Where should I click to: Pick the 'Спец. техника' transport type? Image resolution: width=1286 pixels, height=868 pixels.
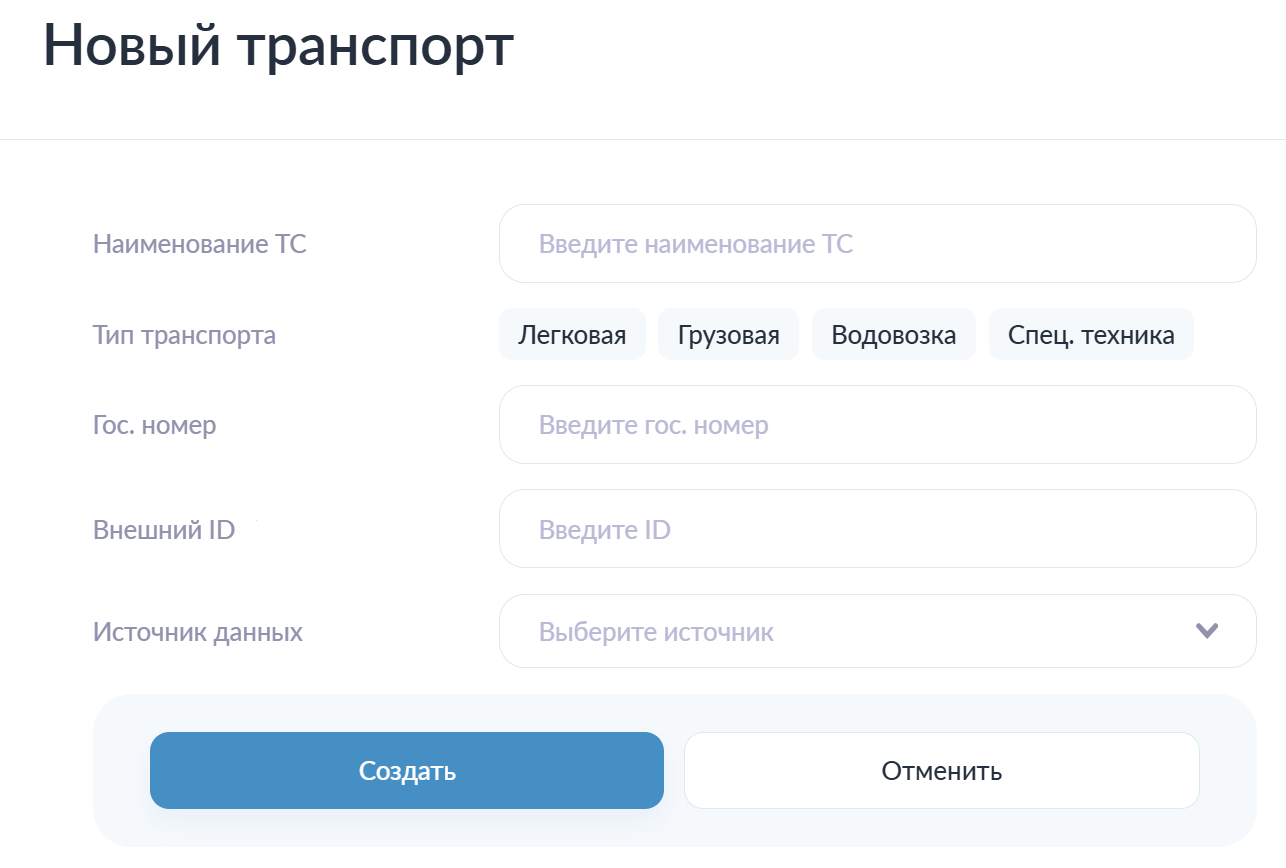click(1091, 334)
